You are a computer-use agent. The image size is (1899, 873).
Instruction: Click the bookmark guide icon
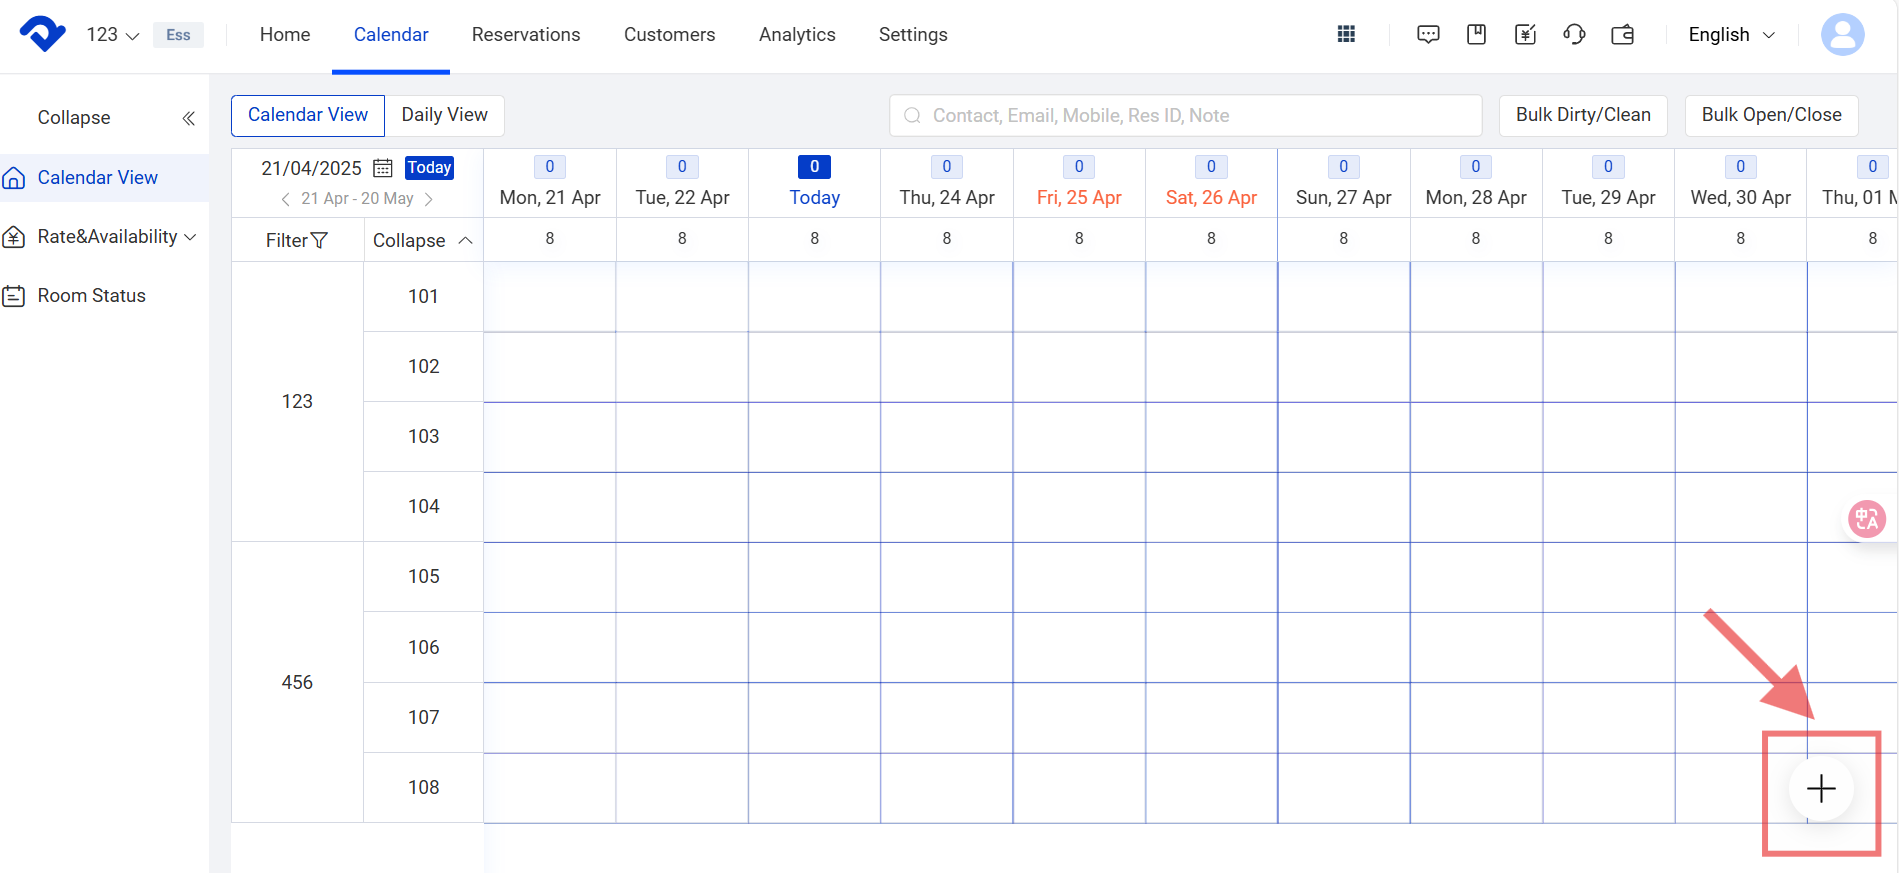click(x=1476, y=35)
